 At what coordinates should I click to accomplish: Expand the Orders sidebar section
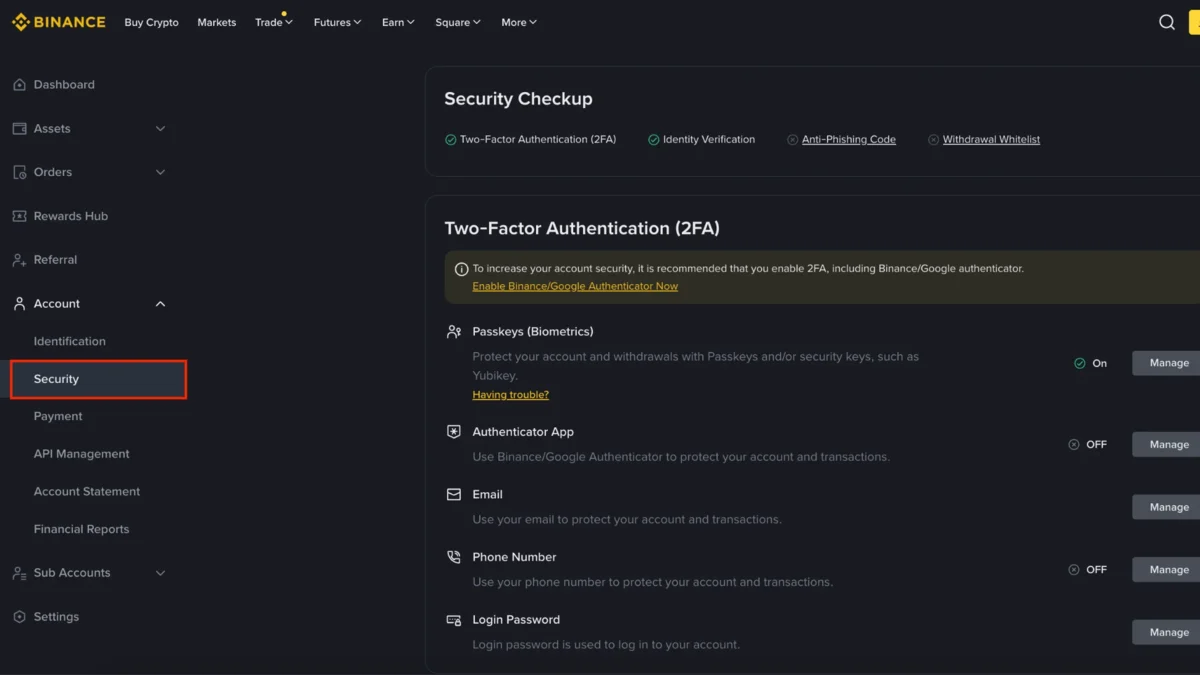(x=160, y=172)
